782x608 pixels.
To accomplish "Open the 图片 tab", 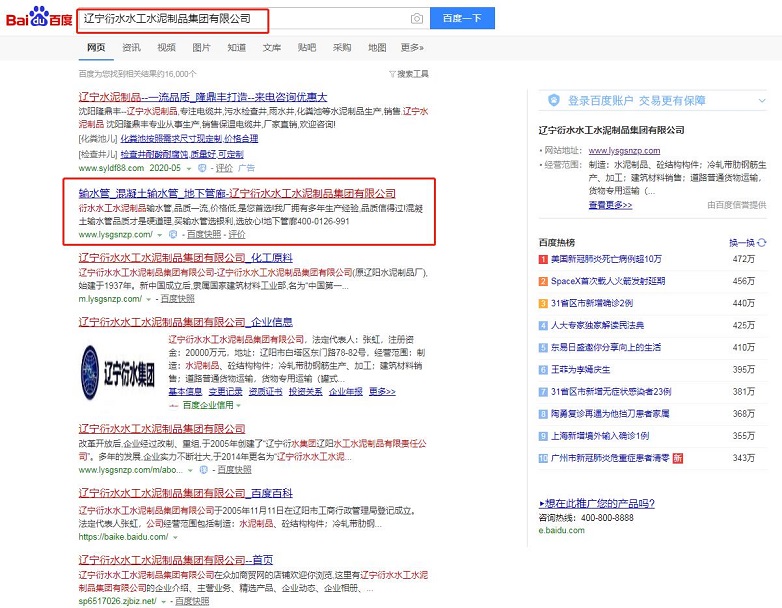I will [201, 47].
